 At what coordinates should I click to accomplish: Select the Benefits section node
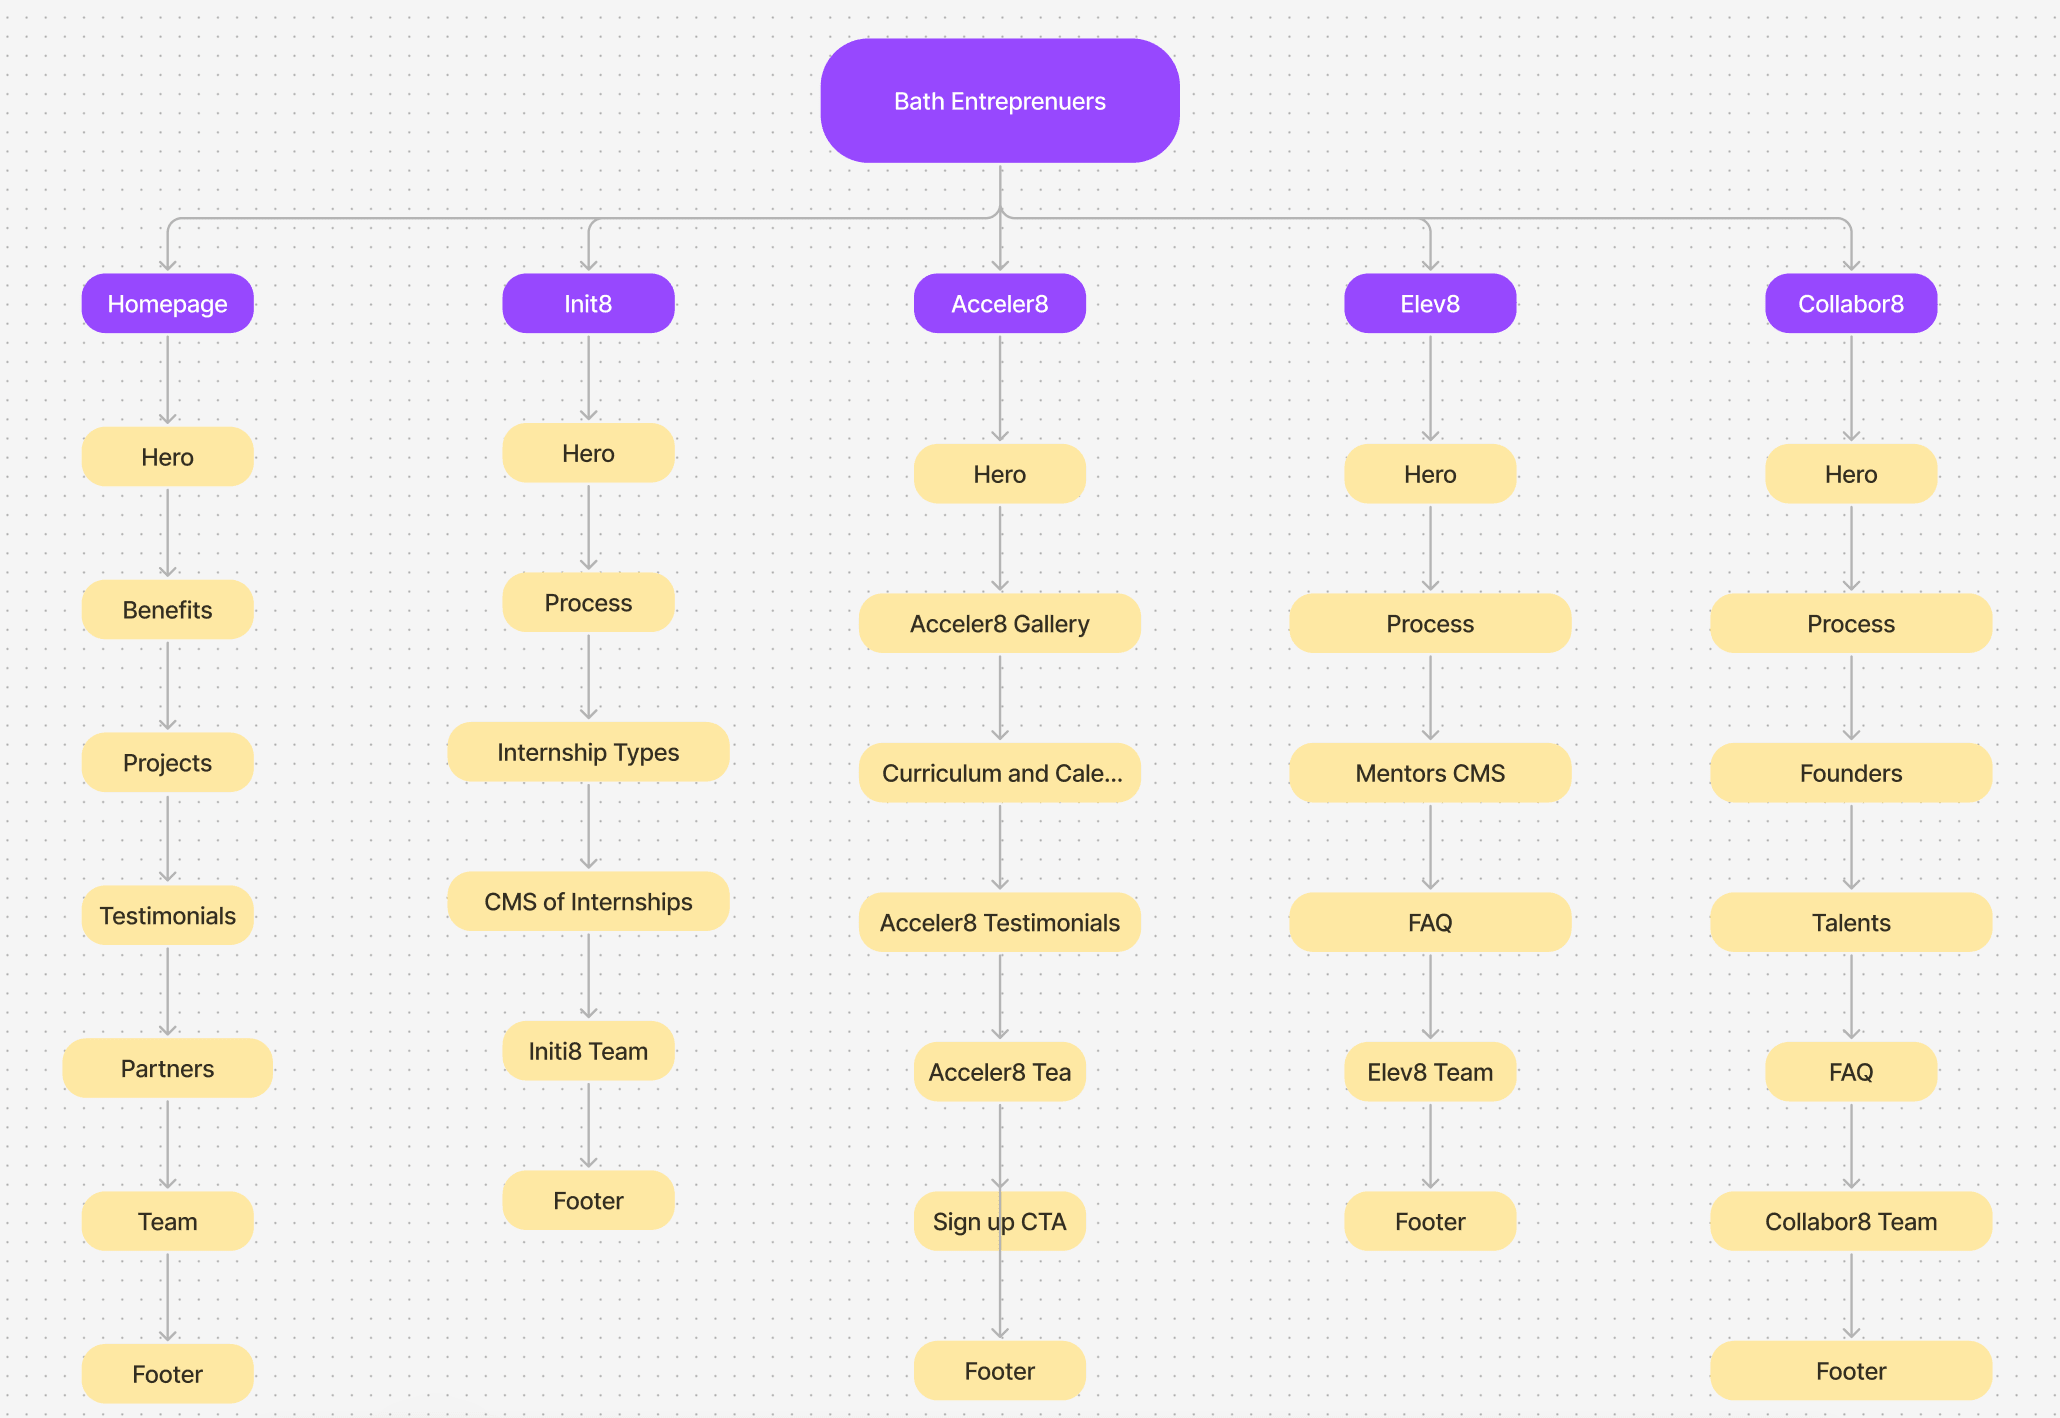click(x=167, y=610)
